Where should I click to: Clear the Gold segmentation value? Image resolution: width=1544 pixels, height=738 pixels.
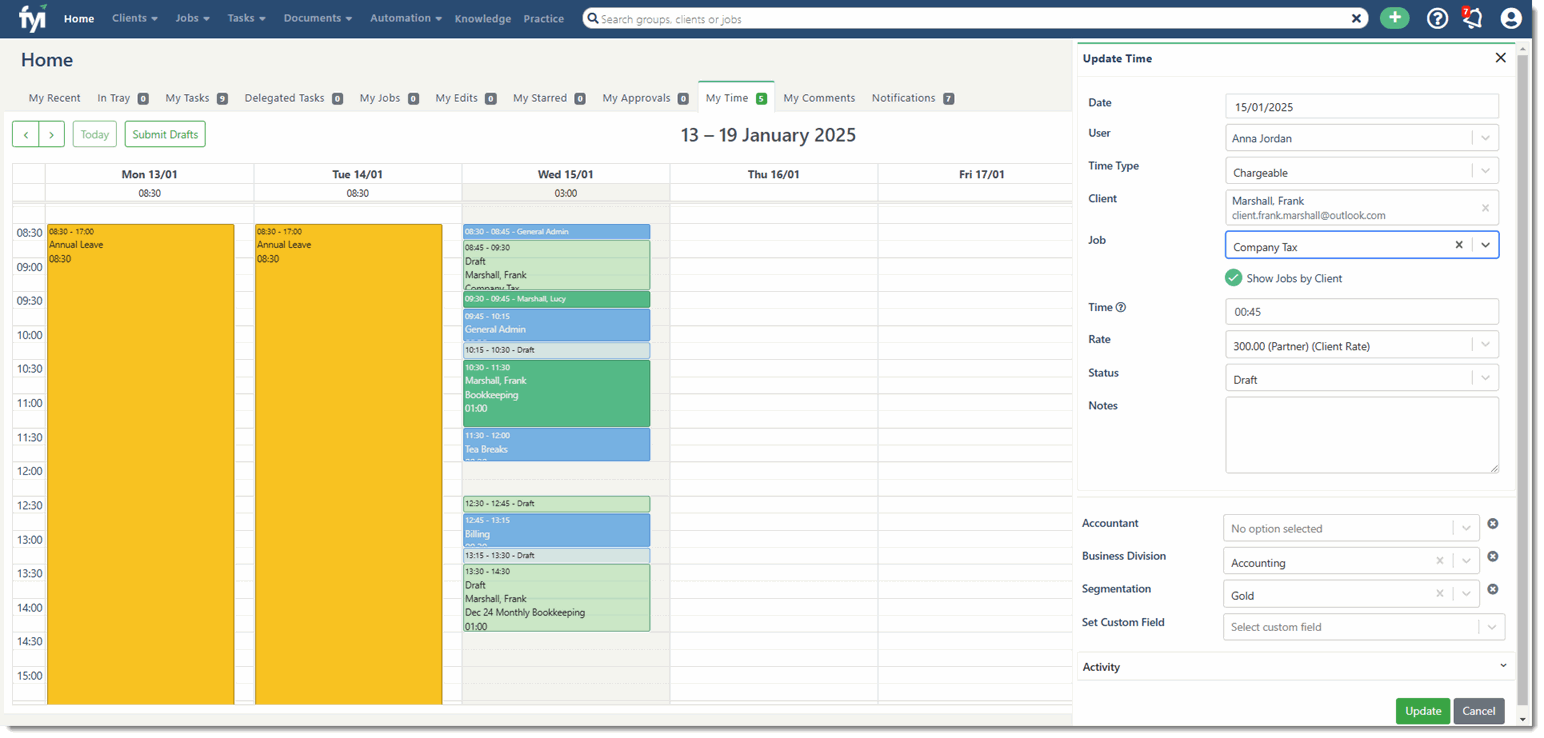[x=1440, y=594]
